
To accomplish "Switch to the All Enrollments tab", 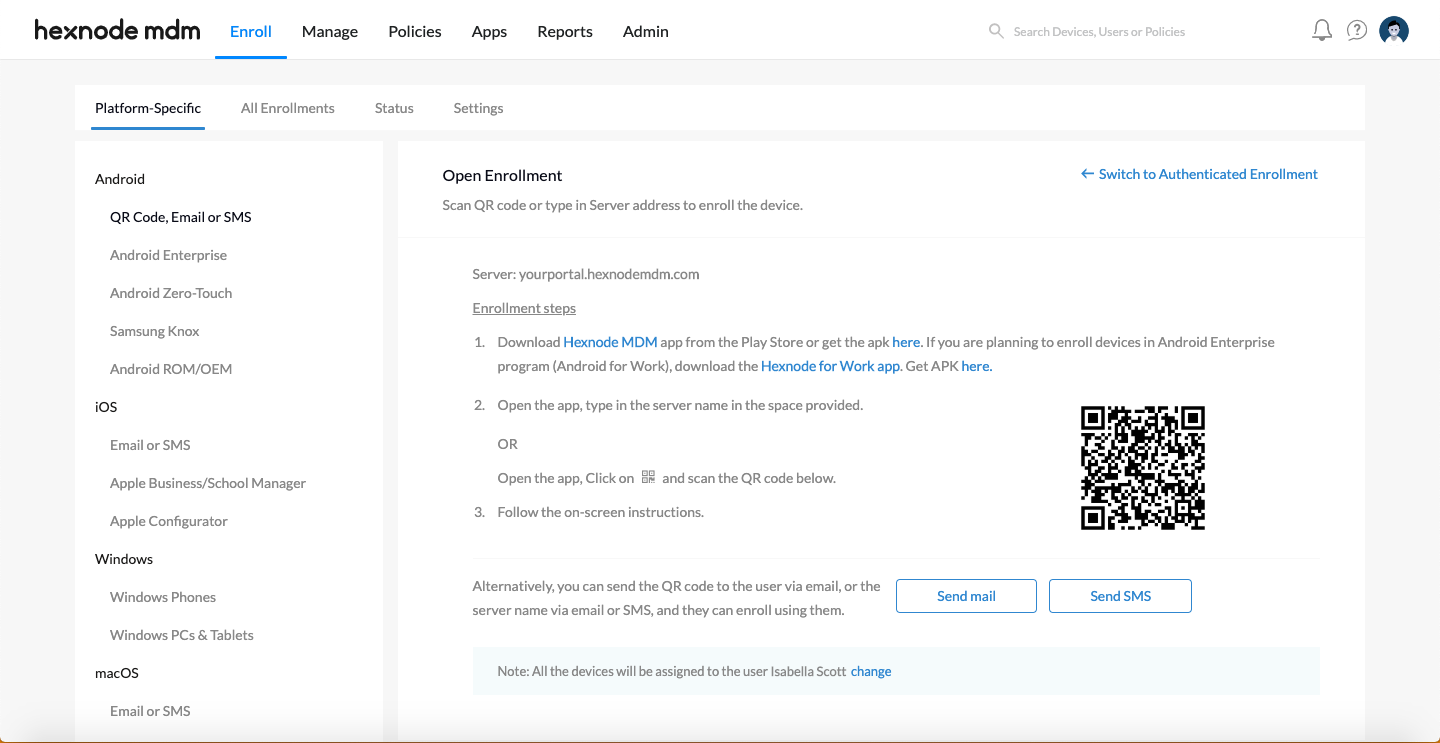I will tap(288, 108).
